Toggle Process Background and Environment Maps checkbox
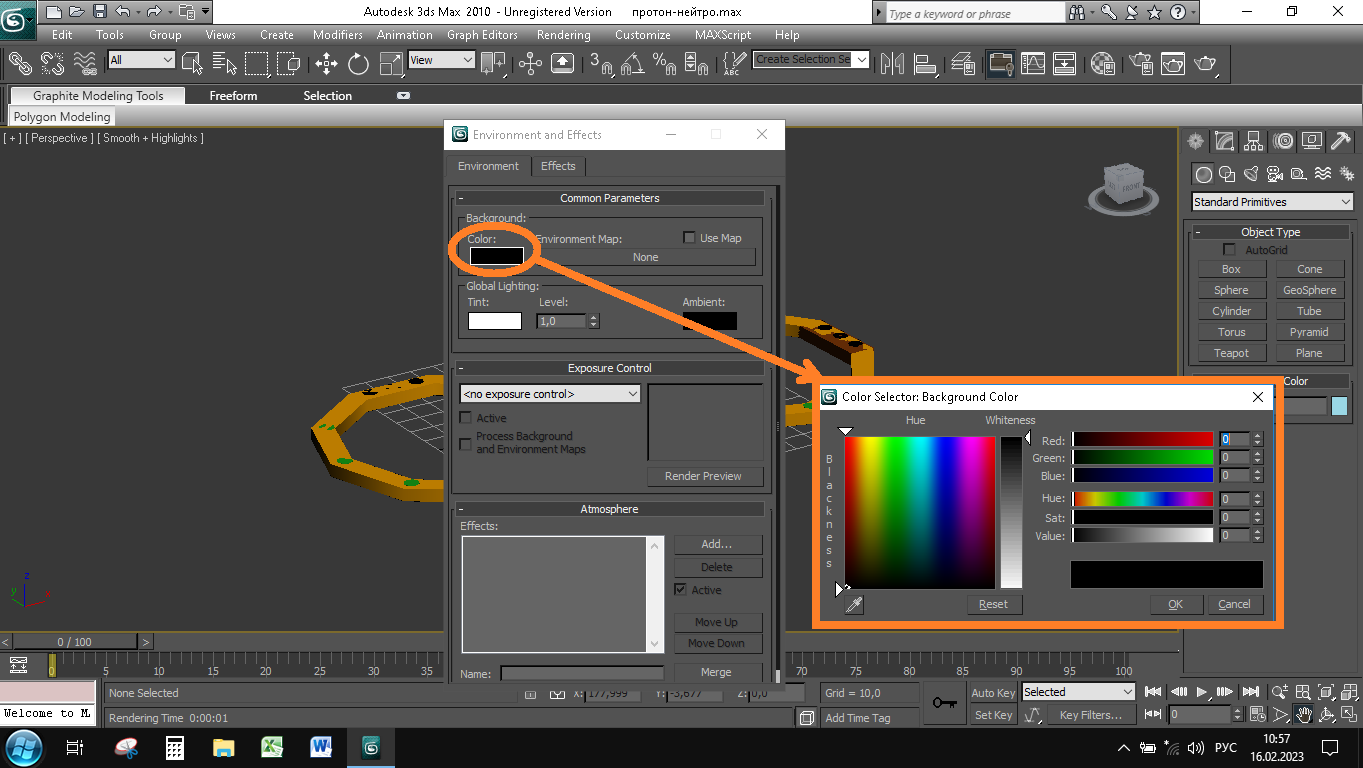Screen dimensions: 1363x768 (466, 443)
